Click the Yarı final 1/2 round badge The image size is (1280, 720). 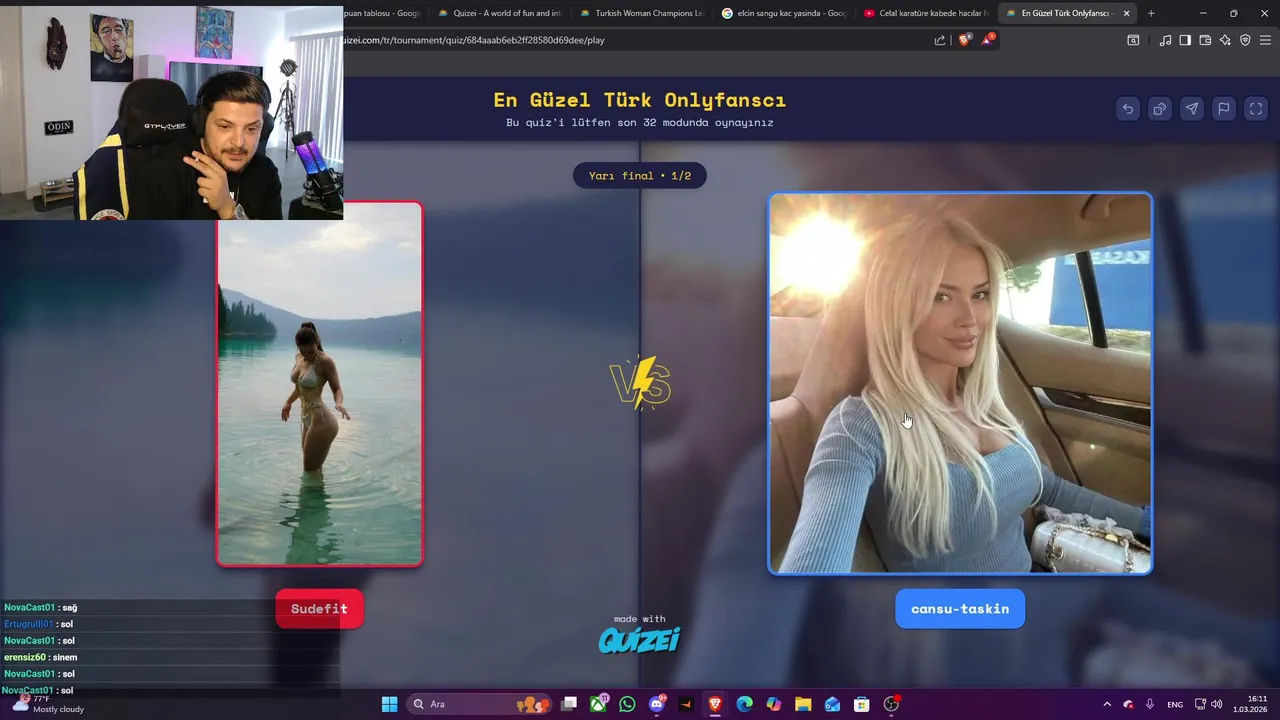click(640, 176)
